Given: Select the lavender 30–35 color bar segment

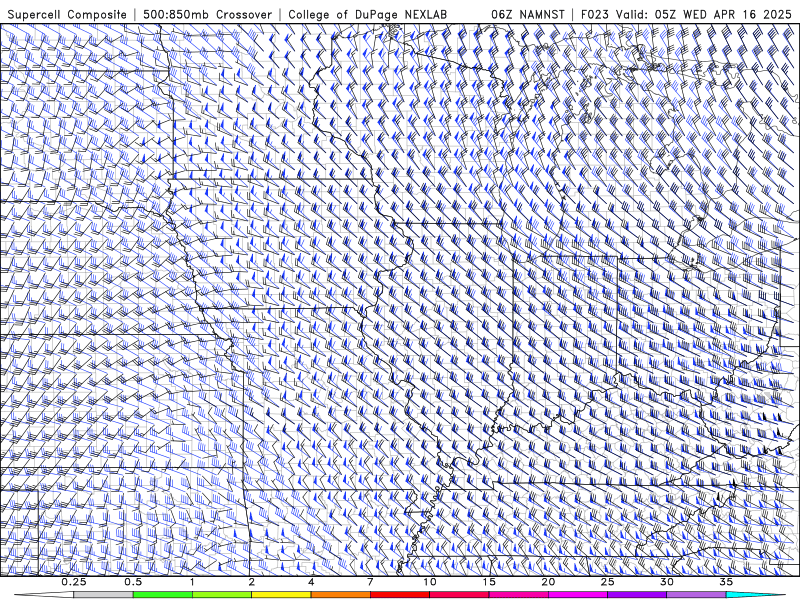Looking at the screenshot, I should pos(696,595).
